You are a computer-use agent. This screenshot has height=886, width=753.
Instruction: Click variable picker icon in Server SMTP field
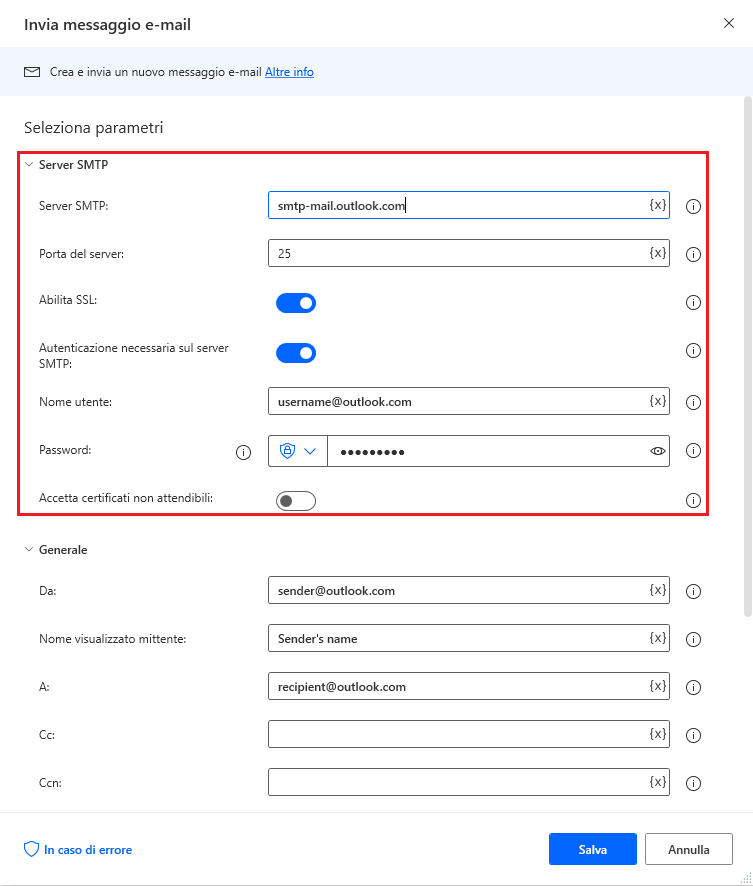pos(658,205)
